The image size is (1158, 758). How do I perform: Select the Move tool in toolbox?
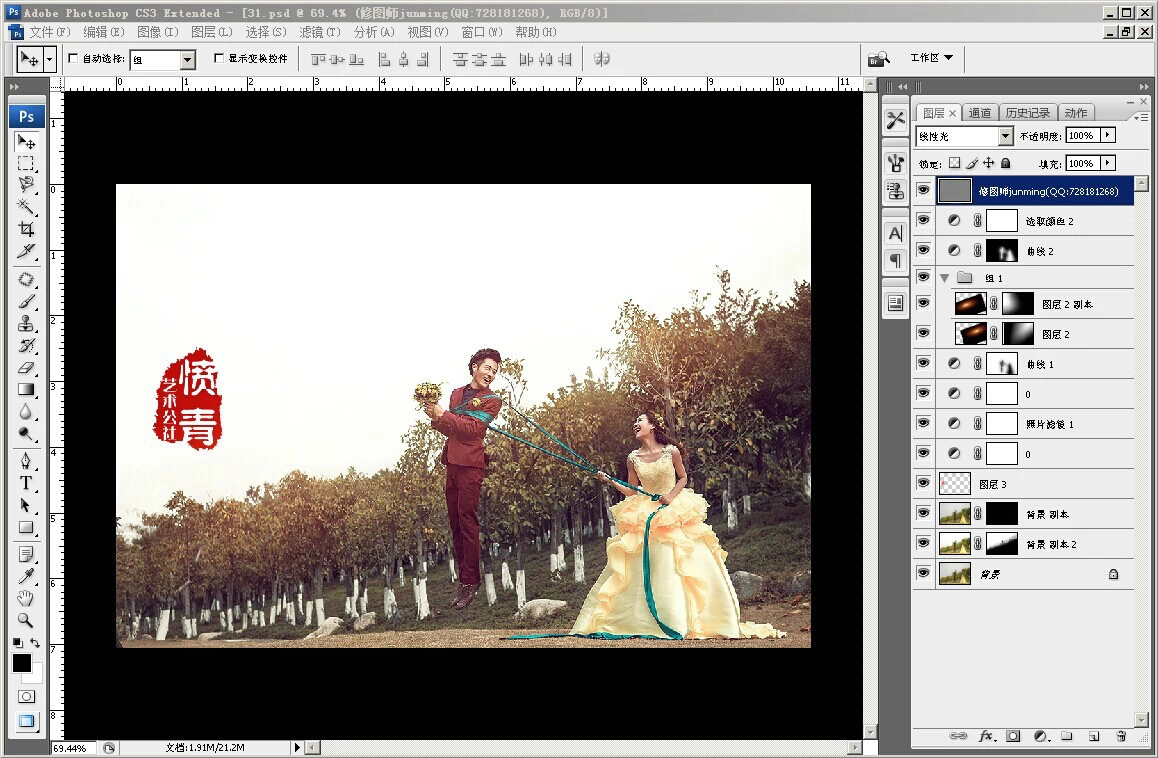click(26, 141)
